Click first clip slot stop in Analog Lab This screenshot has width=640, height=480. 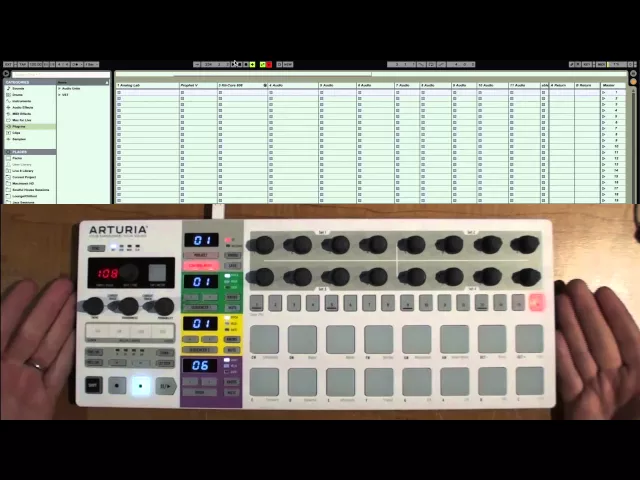point(119,93)
